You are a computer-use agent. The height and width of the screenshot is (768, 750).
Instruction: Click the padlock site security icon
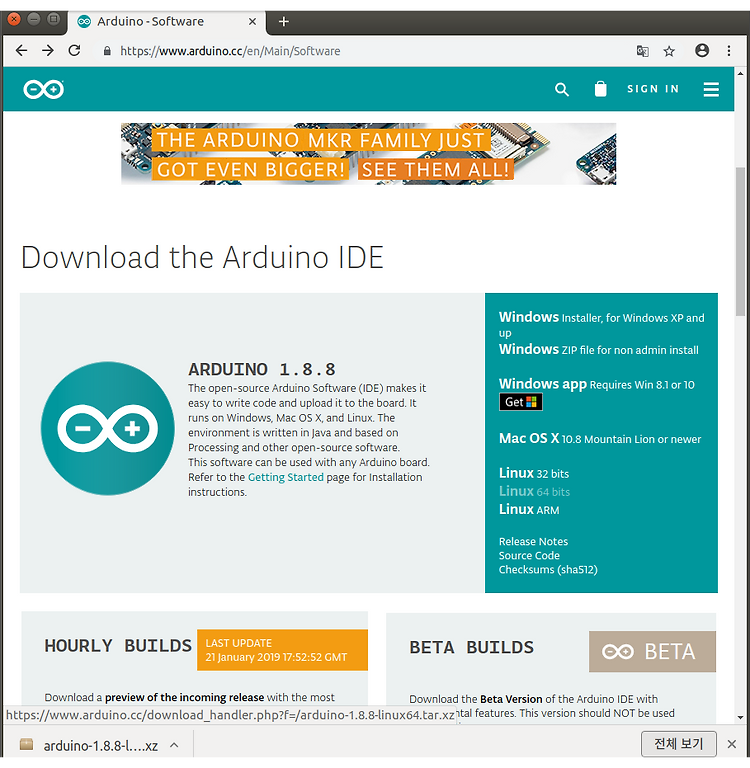point(107,51)
